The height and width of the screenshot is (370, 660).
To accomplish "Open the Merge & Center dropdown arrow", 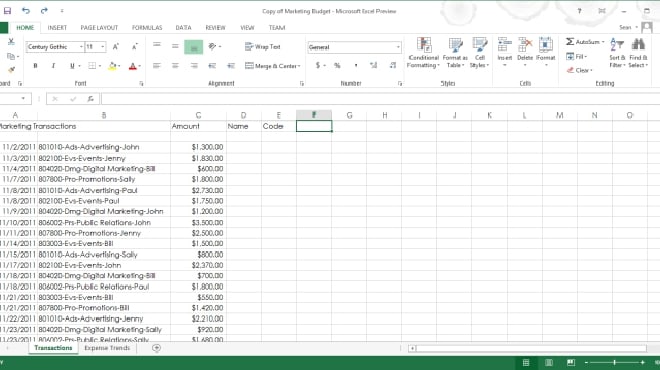I will tap(299, 66).
